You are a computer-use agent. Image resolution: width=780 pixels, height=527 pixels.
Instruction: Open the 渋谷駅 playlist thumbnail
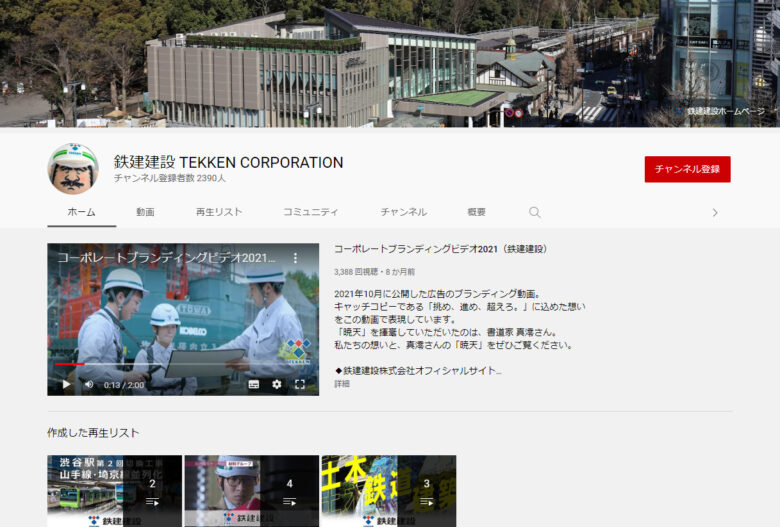click(x=114, y=491)
